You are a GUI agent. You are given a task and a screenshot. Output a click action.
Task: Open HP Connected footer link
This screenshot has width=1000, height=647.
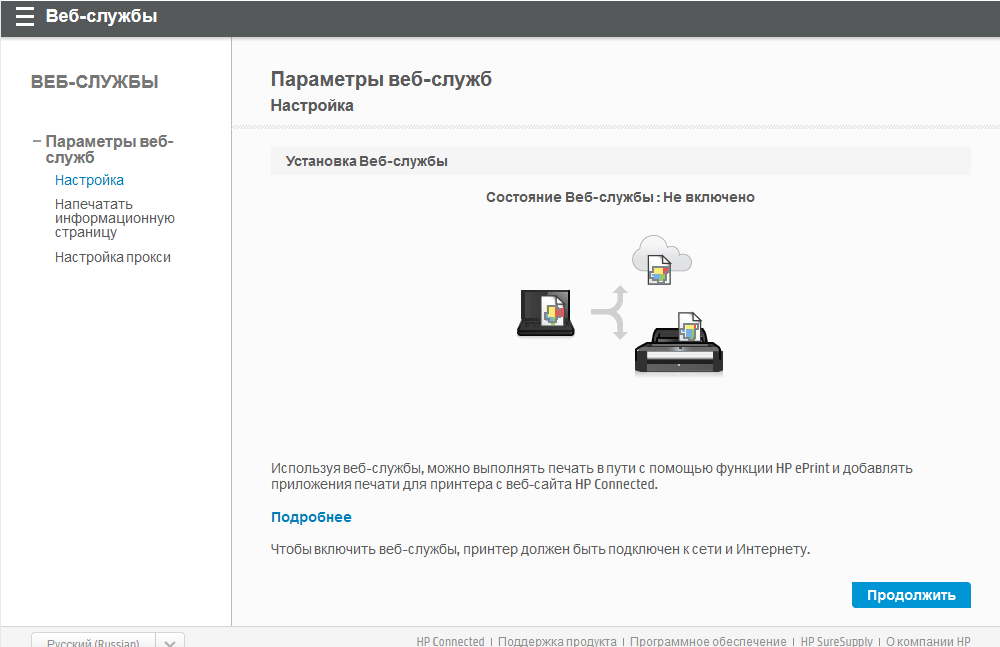coord(450,641)
